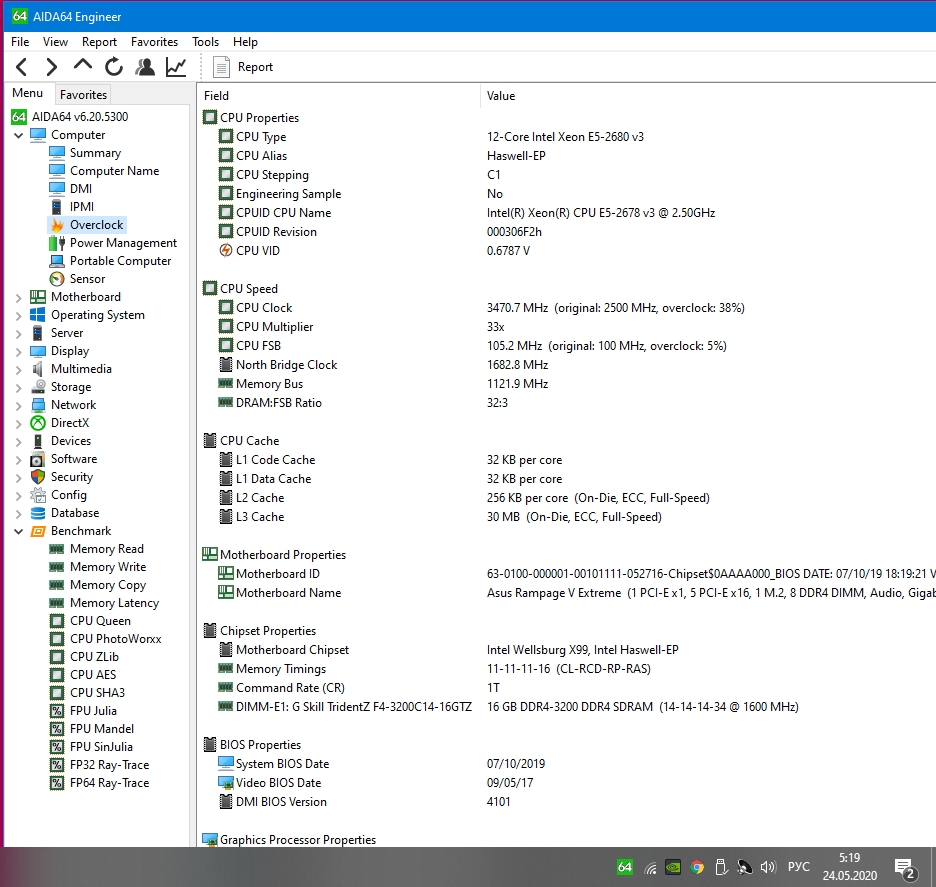Click the Security shield icon
Screen dimensions: 936x887
tap(38, 477)
